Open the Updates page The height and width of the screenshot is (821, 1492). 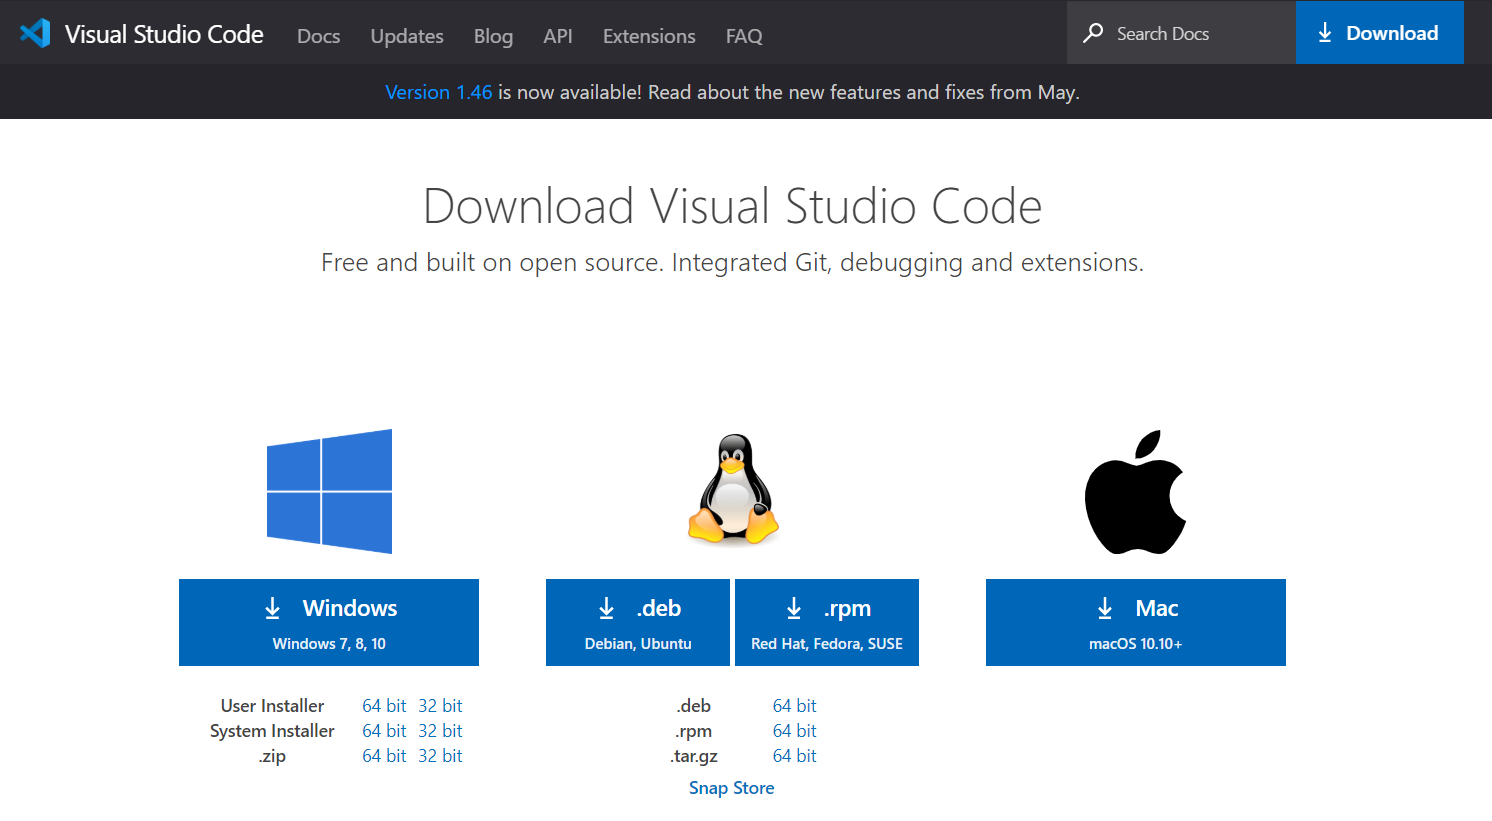coord(406,36)
